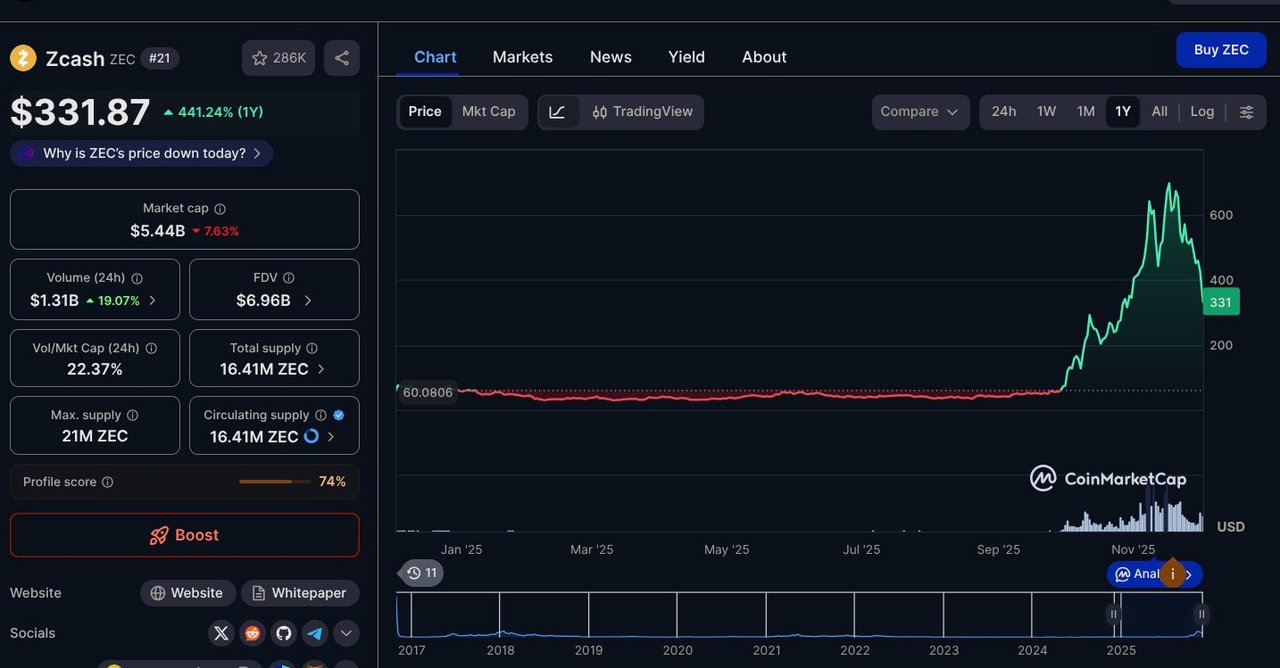Toggle chart to Mkt Cap view
This screenshot has height=668, width=1280.
[488, 112]
